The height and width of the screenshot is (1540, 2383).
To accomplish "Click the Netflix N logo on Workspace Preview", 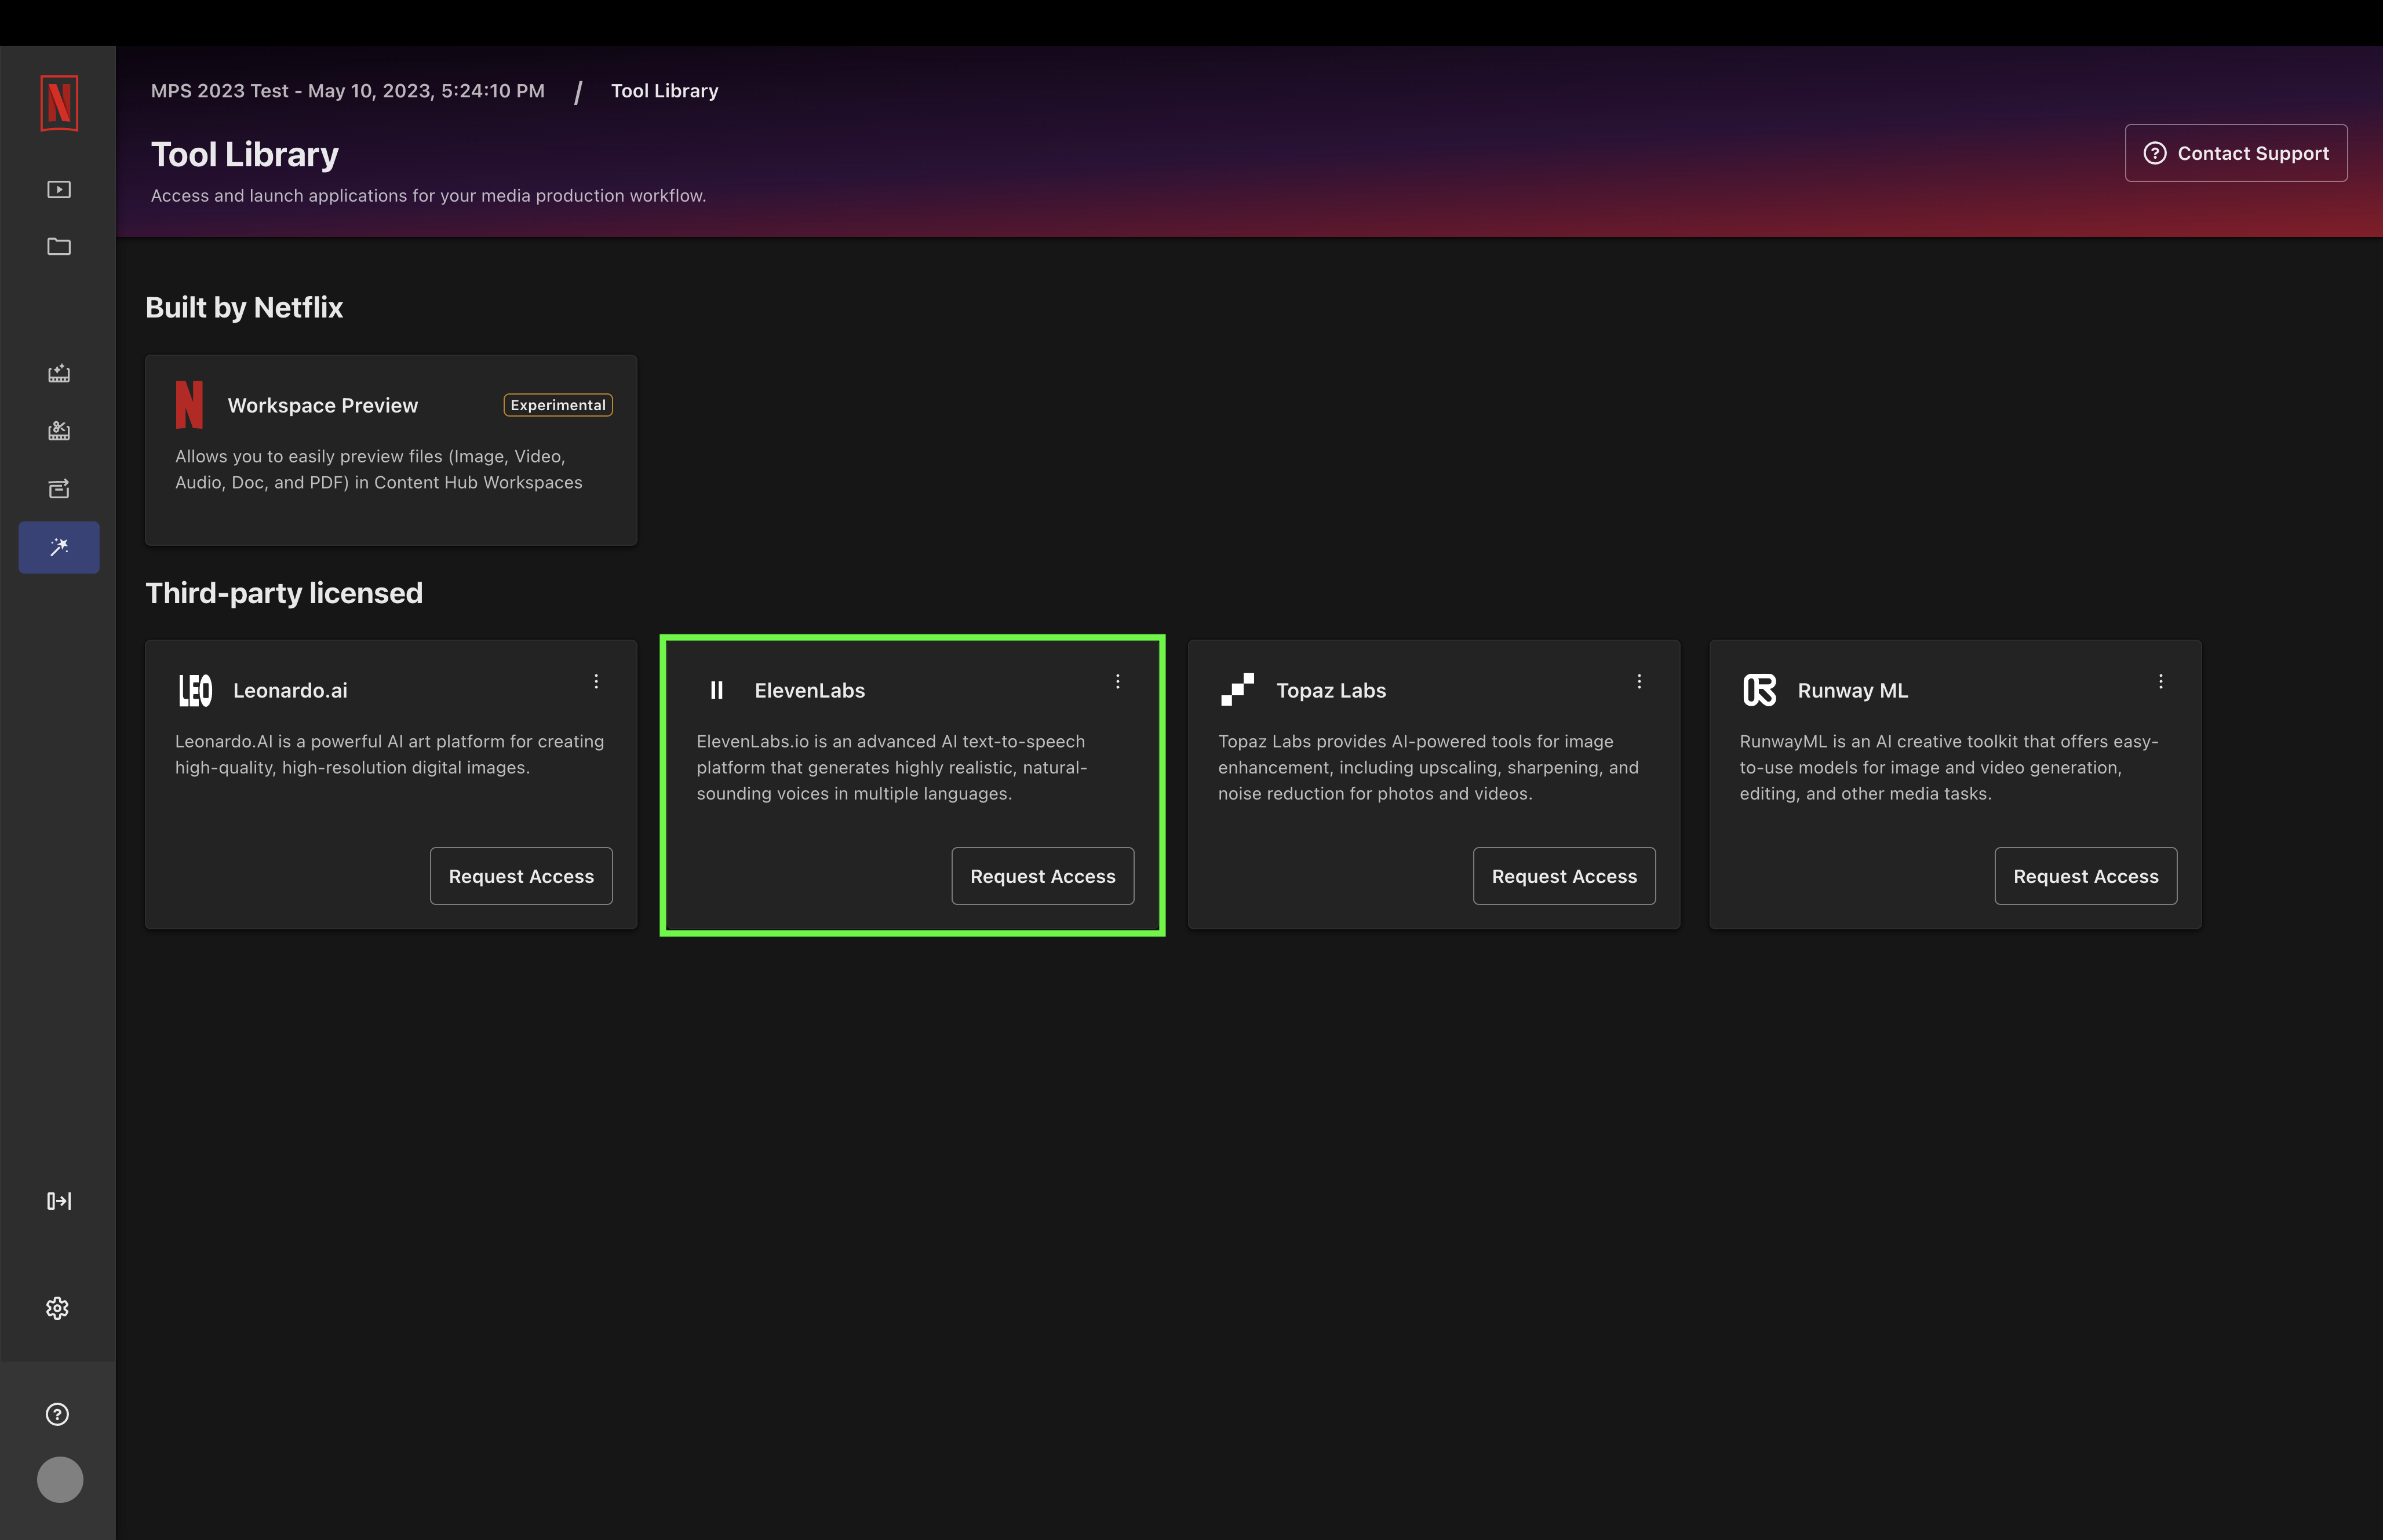I will (189, 405).
